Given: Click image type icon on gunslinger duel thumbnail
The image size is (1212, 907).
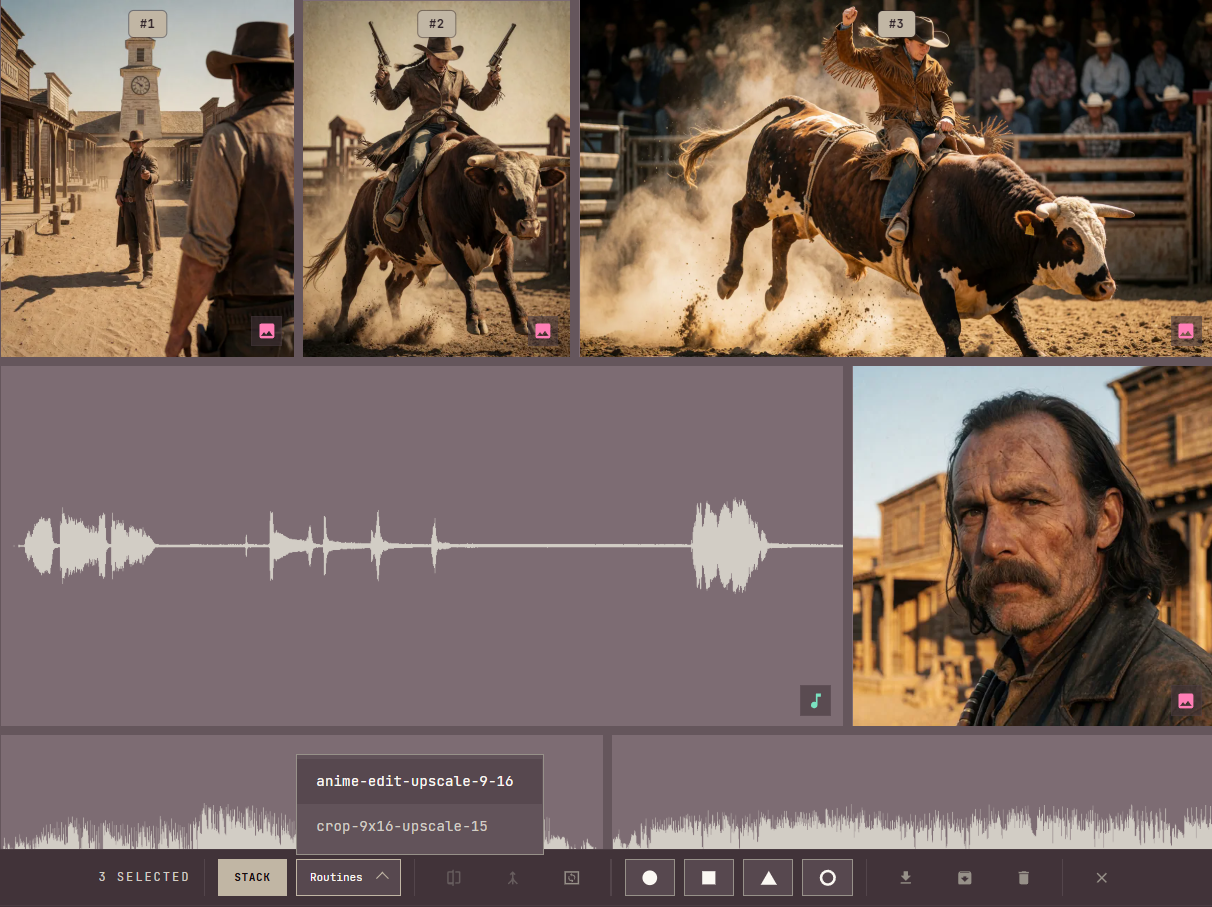Looking at the screenshot, I should point(266,331).
